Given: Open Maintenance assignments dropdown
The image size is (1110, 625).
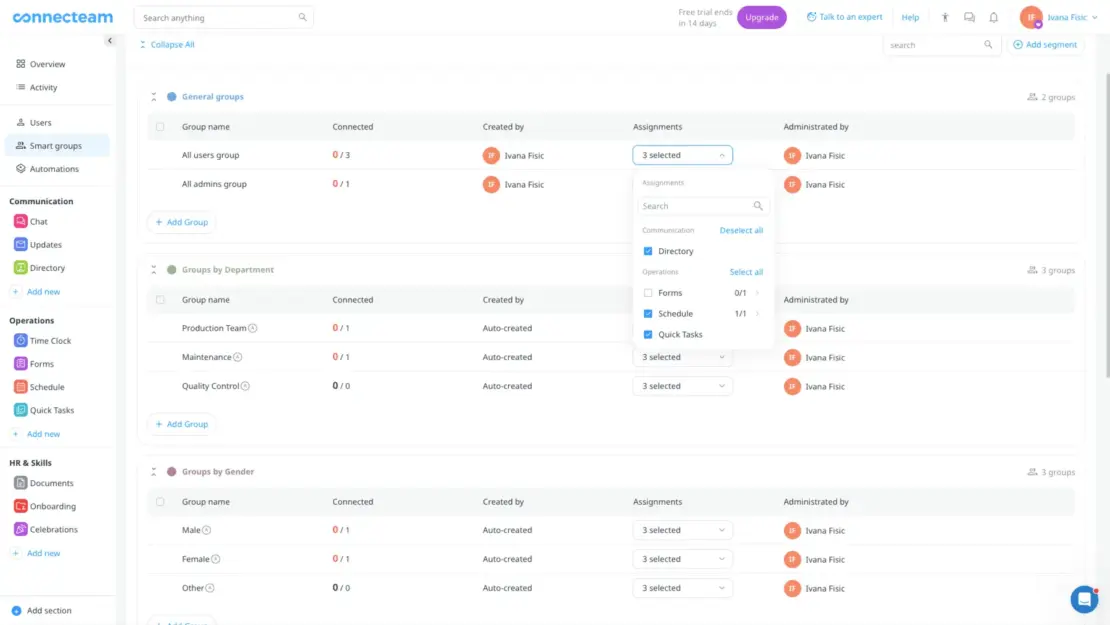Looking at the screenshot, I should coord(682,357).
